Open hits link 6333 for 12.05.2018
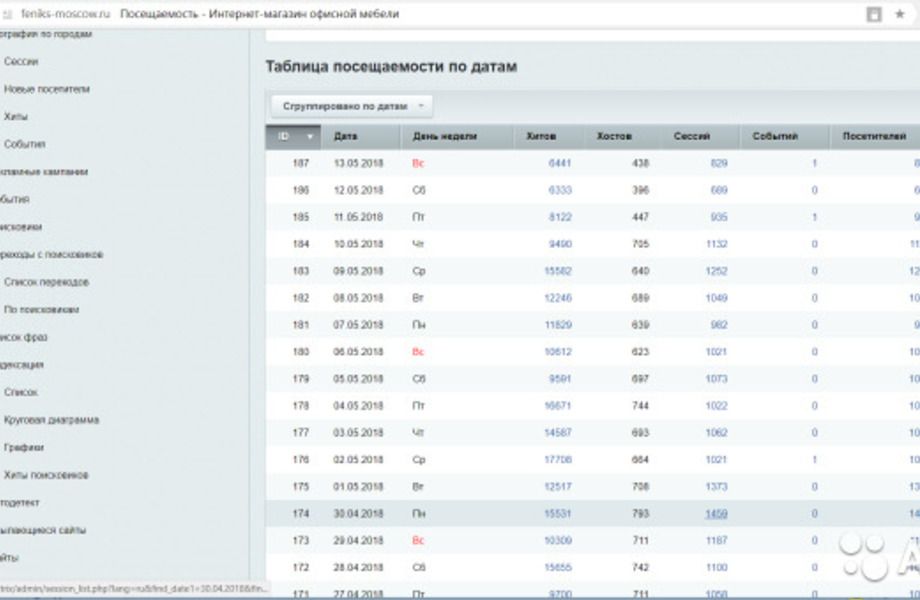The height and width of the screenshot is (600, 920). [x=560, y=190]
